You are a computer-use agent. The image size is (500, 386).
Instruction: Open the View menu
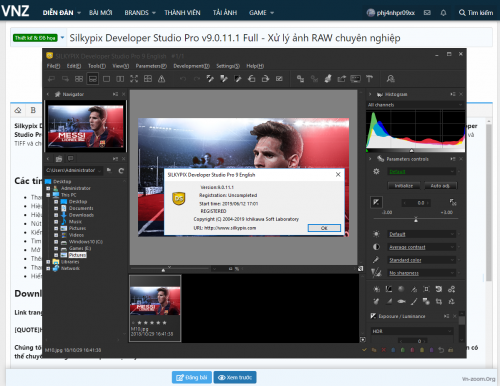(121, 66)
